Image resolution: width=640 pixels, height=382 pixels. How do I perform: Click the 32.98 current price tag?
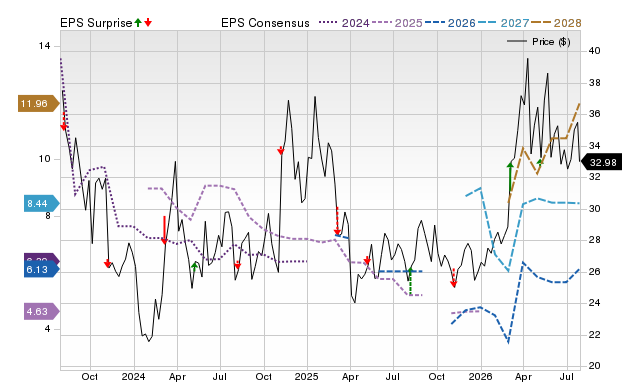coord(601,162)
